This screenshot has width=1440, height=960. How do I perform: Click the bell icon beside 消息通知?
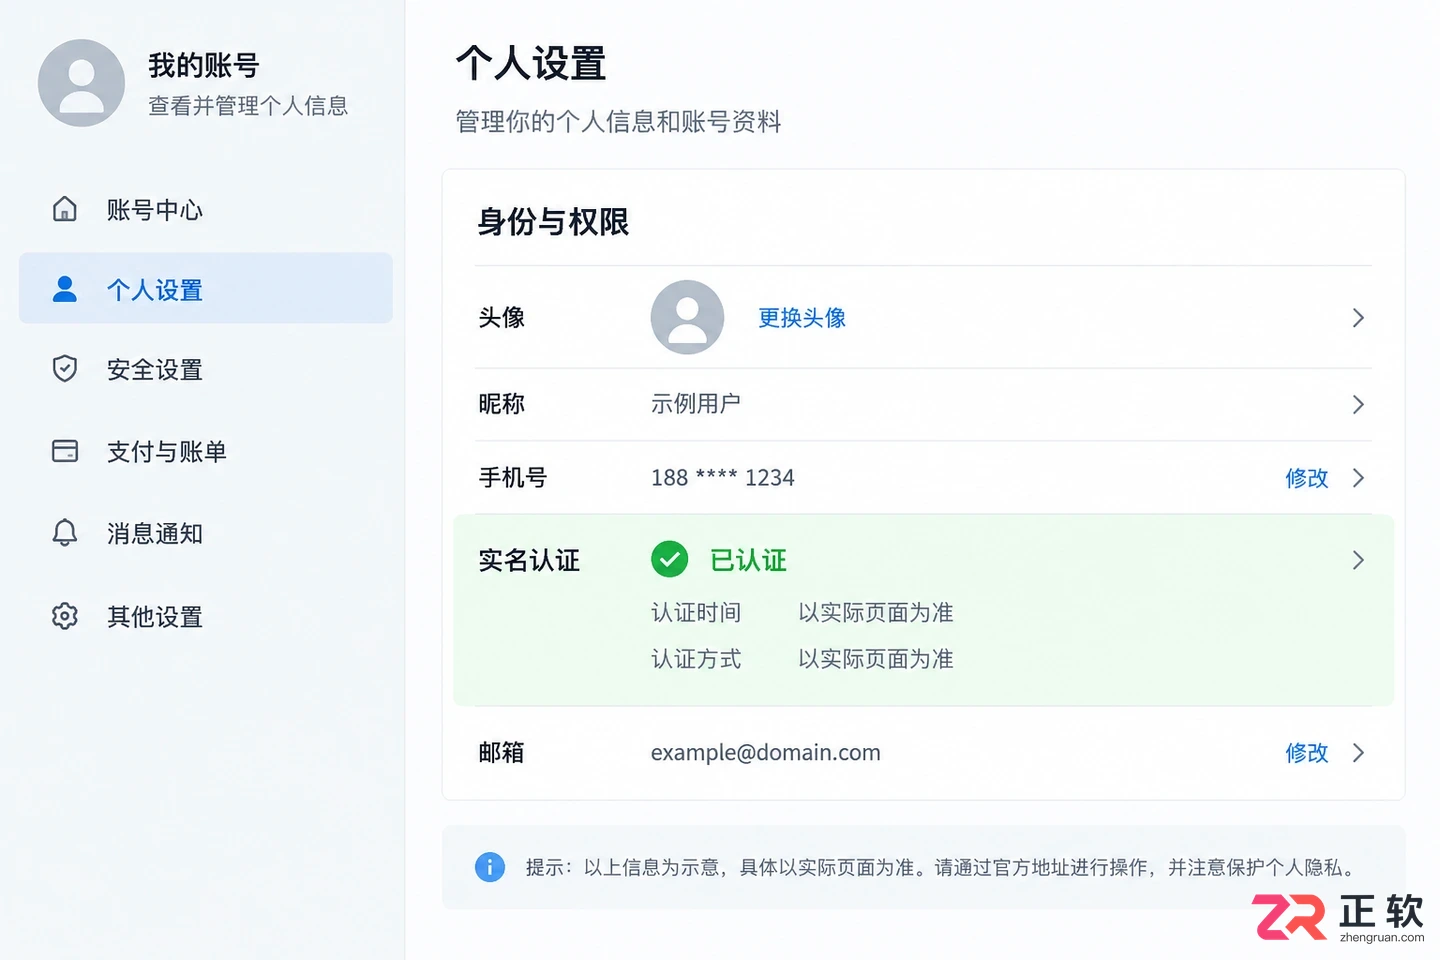coord(65,533)
